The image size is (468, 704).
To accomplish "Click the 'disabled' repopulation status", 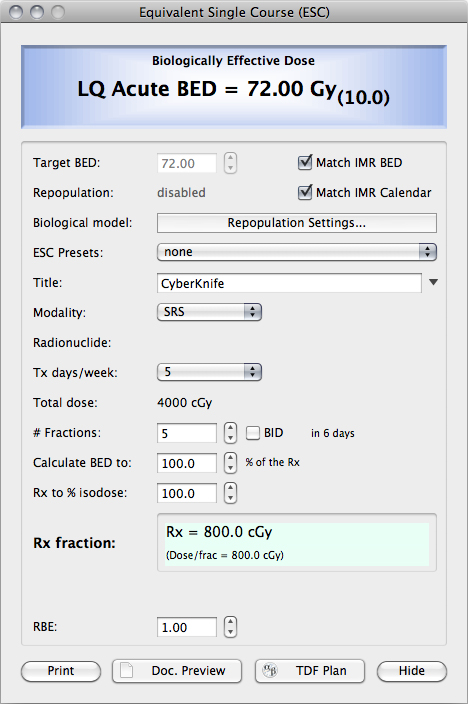I will 181,193.
